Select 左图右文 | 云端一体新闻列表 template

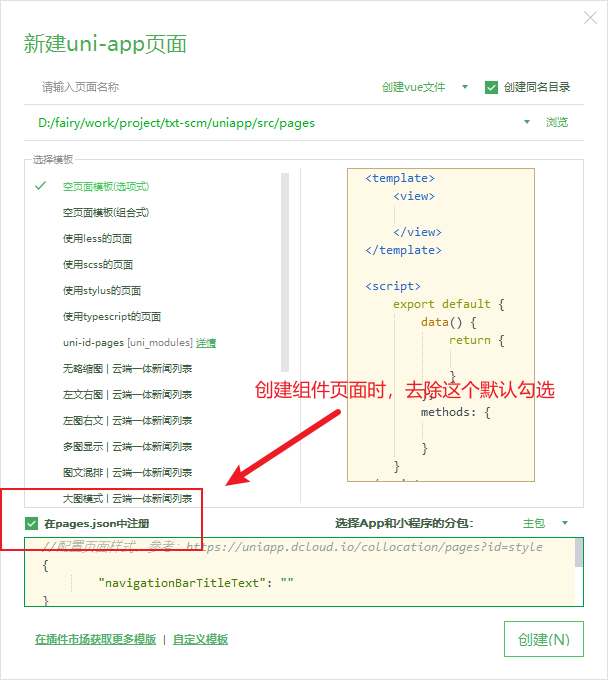127,421
